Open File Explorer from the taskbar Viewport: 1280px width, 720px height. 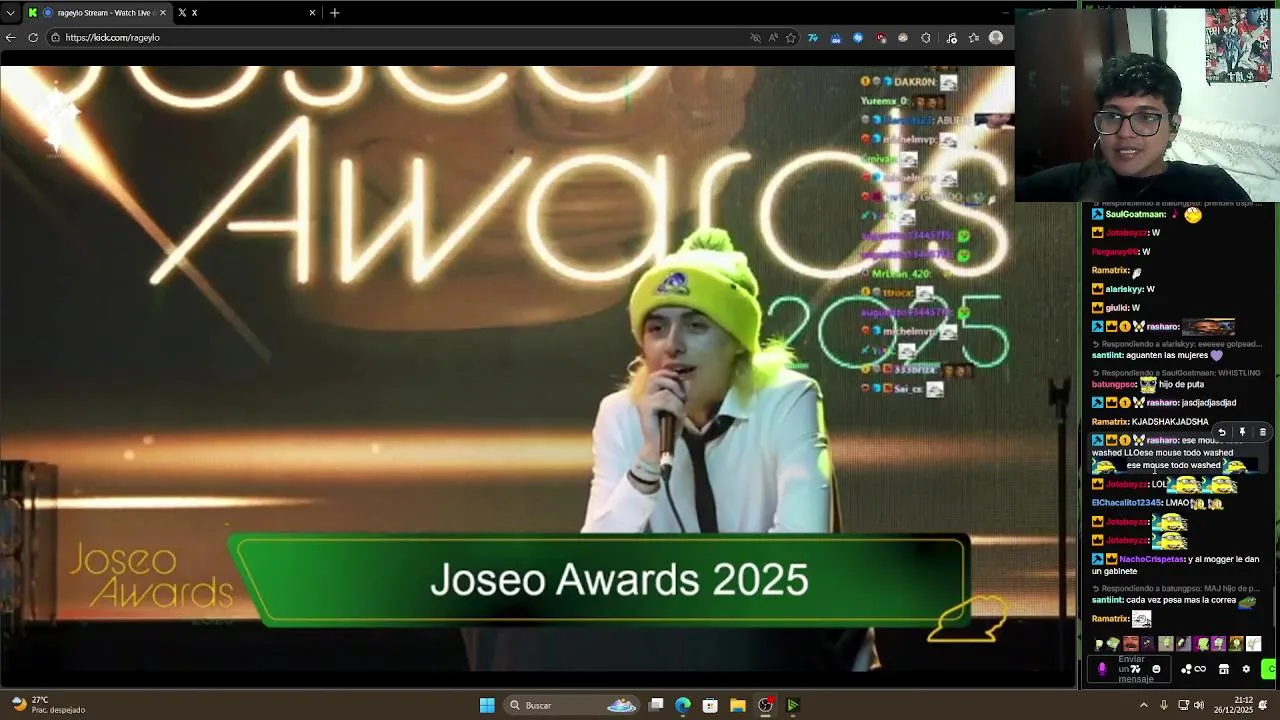coord(737,705)
